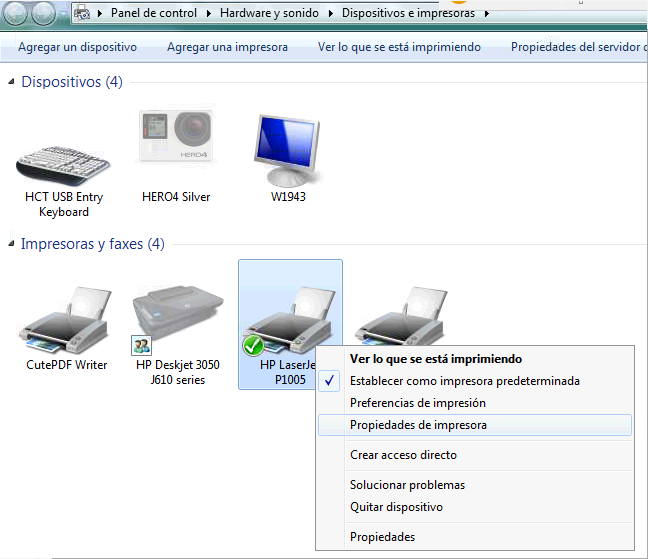Click 'Agregar un dispositivo' toolbar button
This screenshot has height=559, width=648.
tap(77, 47)
